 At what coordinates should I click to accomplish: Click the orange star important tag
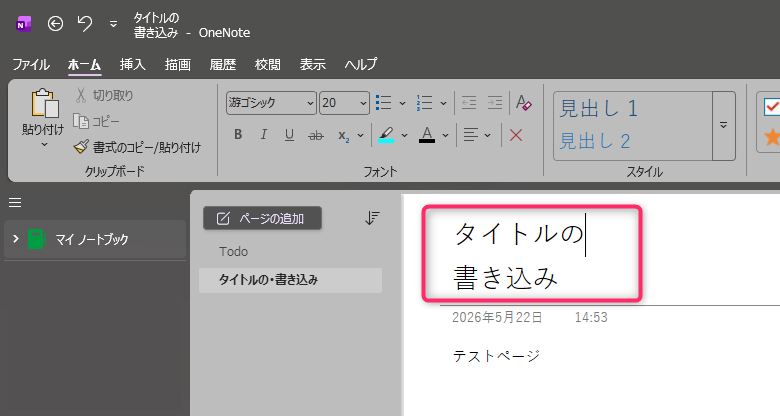[772, 137]
